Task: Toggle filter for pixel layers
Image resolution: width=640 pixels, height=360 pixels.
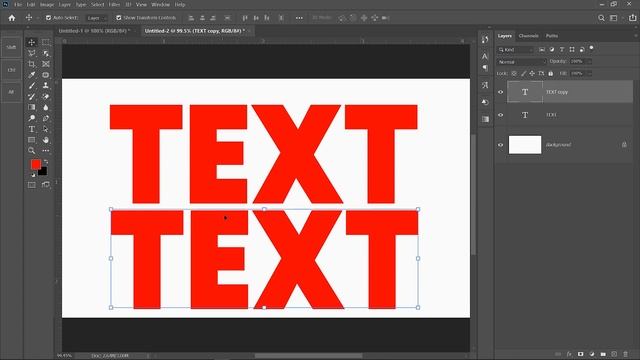Action: click(542, 49)
